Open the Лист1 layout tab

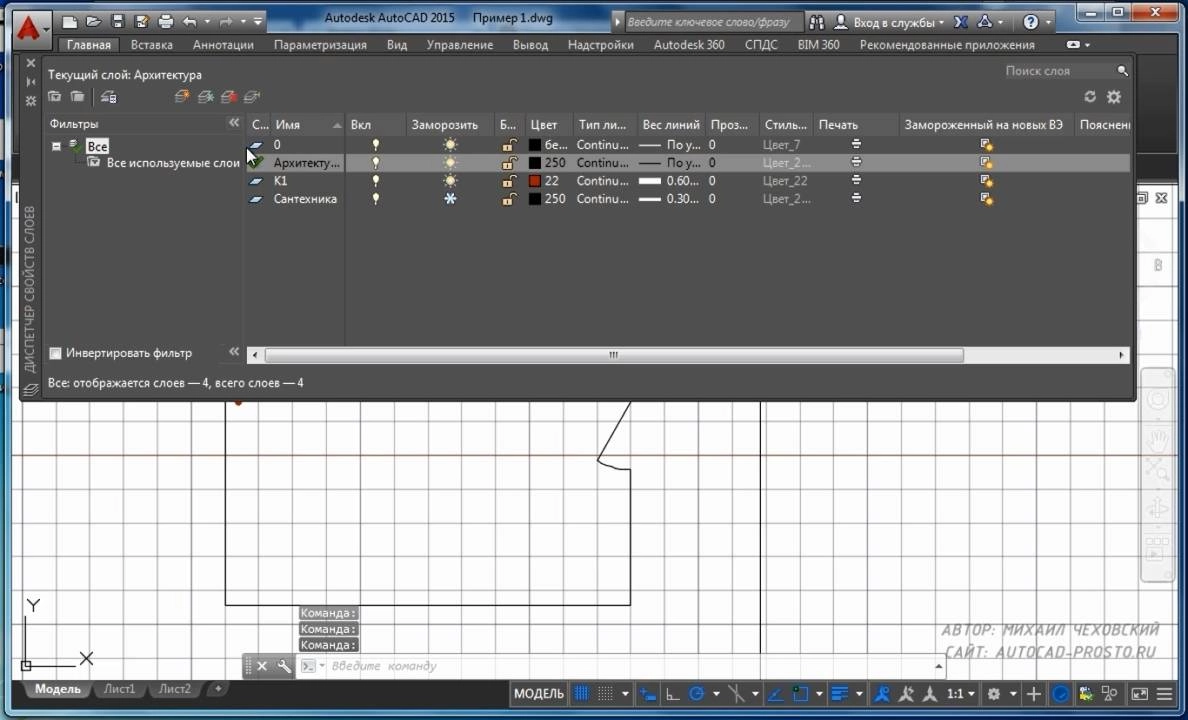(119, 689)
